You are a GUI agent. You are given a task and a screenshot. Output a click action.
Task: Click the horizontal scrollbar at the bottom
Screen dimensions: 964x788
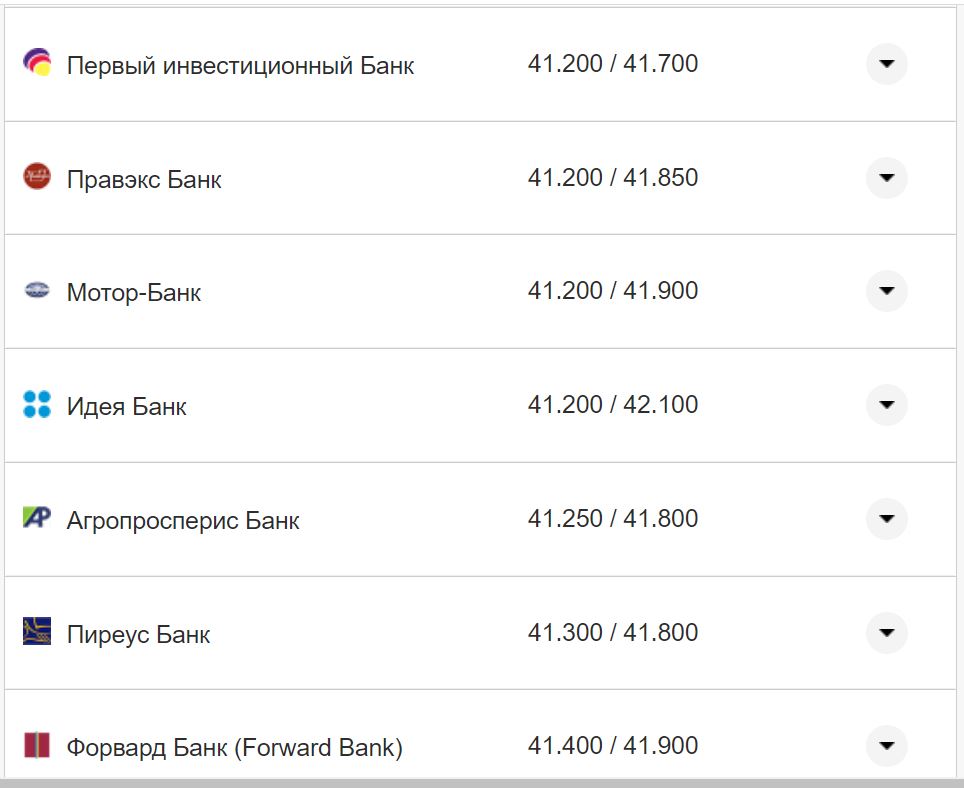pyautogui.click(x=480, y=783)
